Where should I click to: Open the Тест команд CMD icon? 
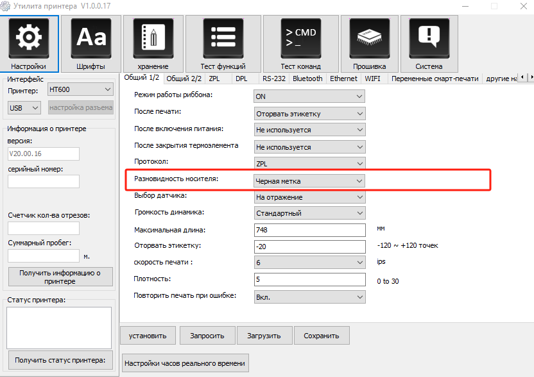click(x=301, y=44)
